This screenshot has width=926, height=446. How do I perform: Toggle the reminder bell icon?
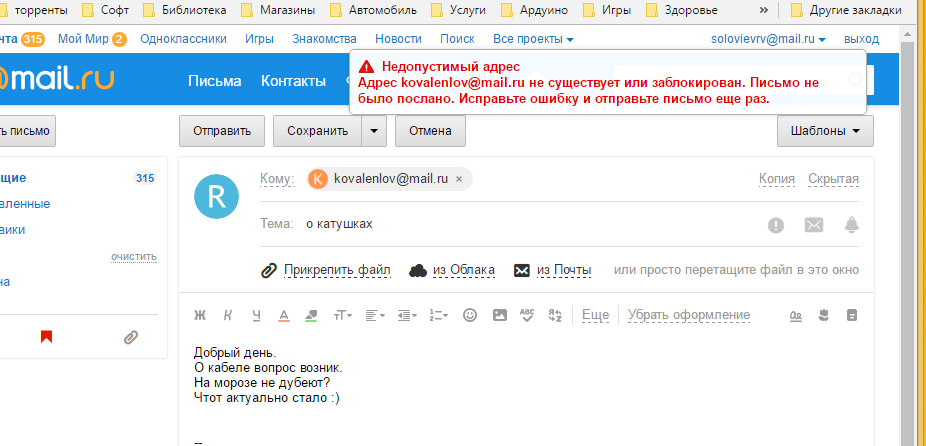point(852,225)
